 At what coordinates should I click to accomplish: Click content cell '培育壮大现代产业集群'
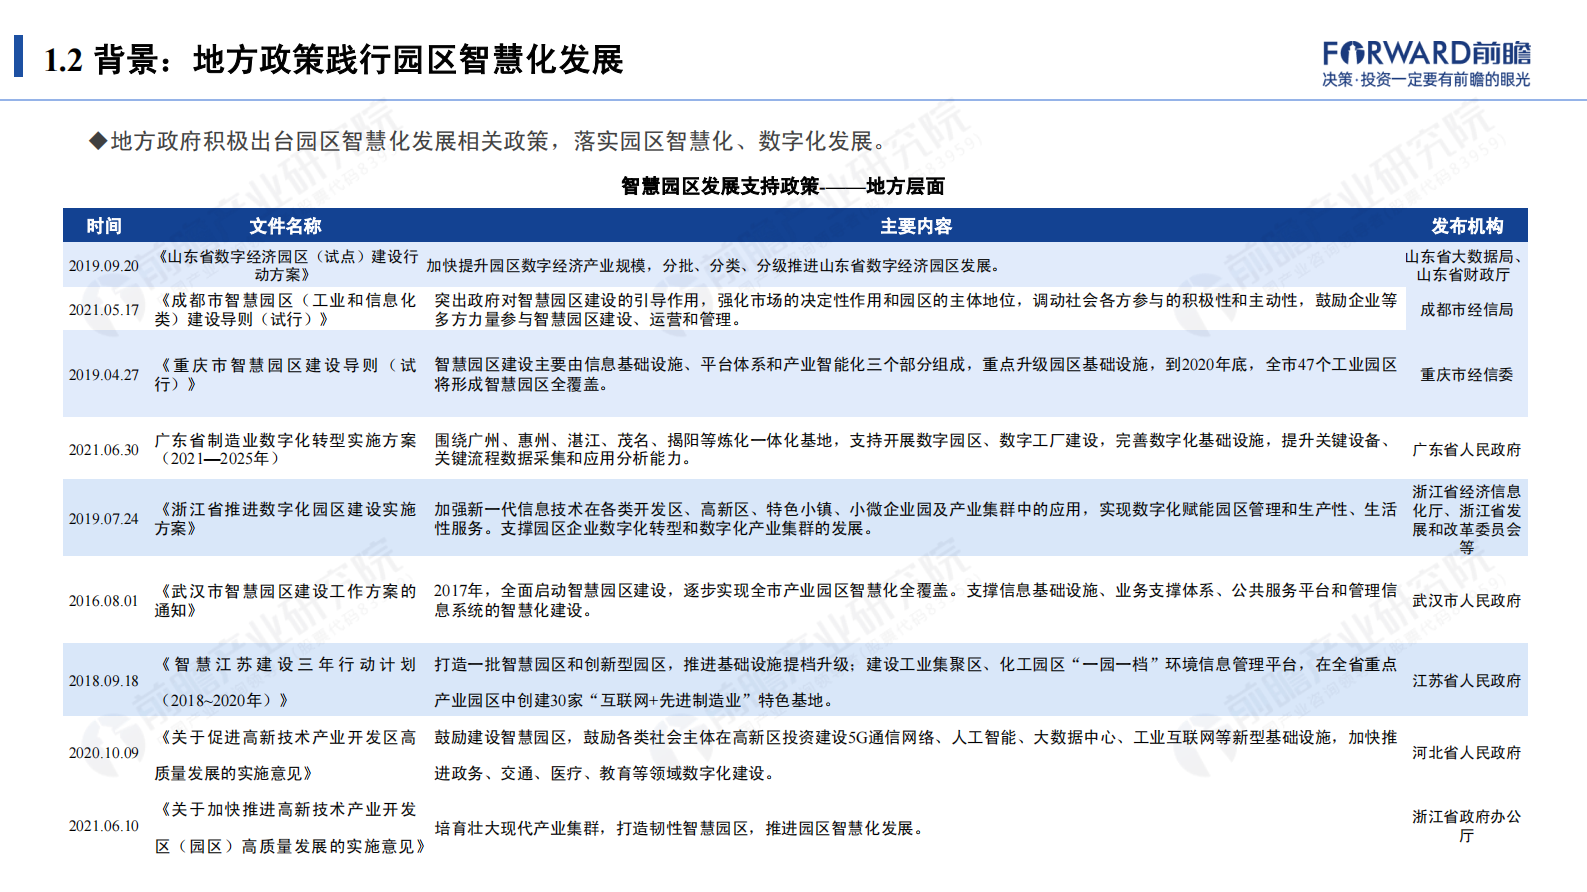[680, 829]
